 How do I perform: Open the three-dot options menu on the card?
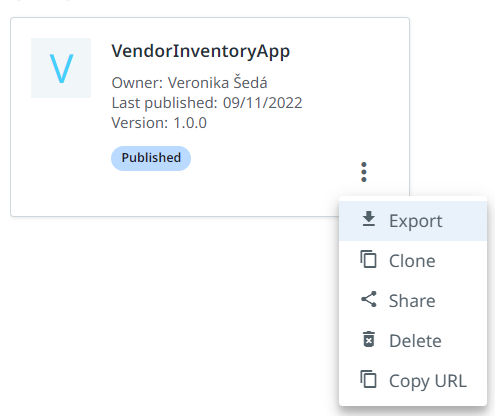pyautogui.click(x=364, y=172)
